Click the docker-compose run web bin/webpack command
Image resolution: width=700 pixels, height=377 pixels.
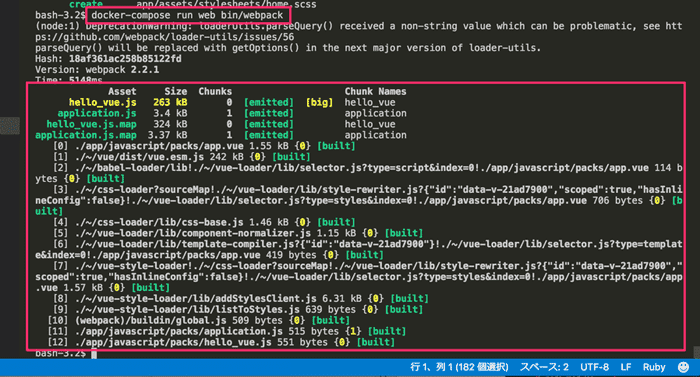click(188, 15)
